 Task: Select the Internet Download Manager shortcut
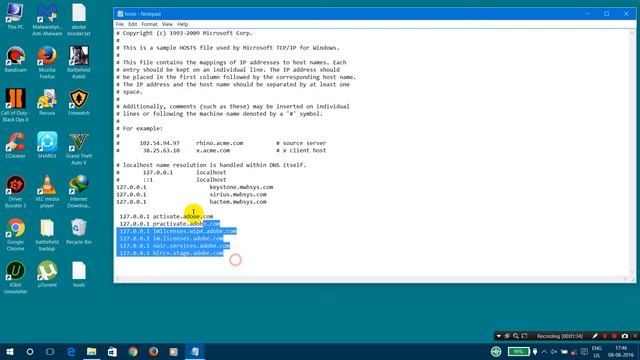(x=79, y=192)
